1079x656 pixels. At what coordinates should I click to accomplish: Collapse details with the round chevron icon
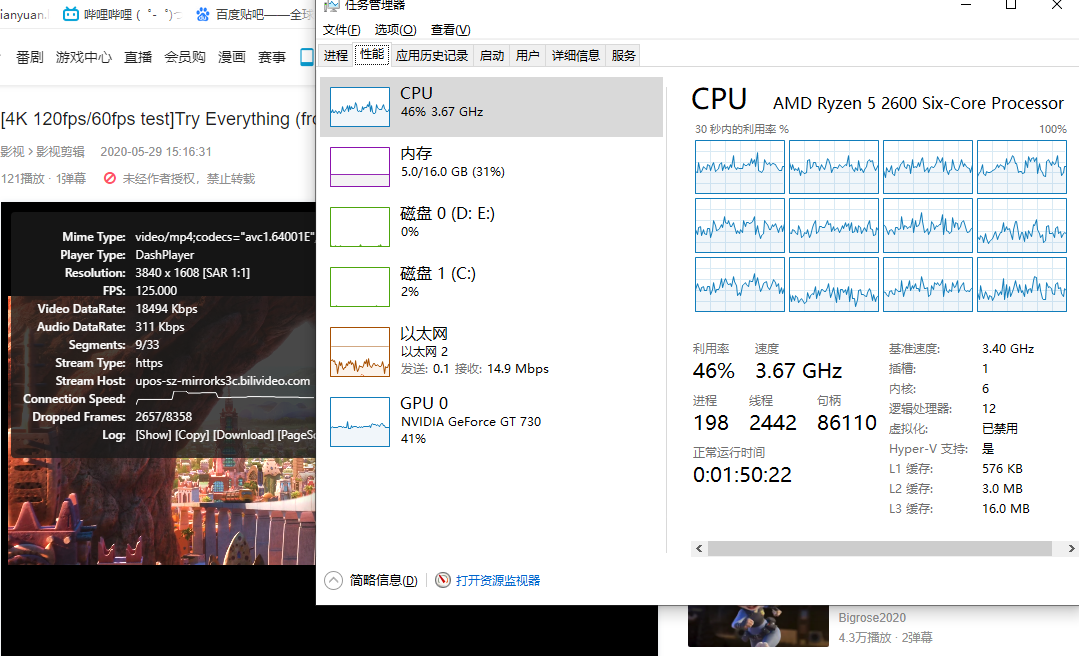pos(333,581)
